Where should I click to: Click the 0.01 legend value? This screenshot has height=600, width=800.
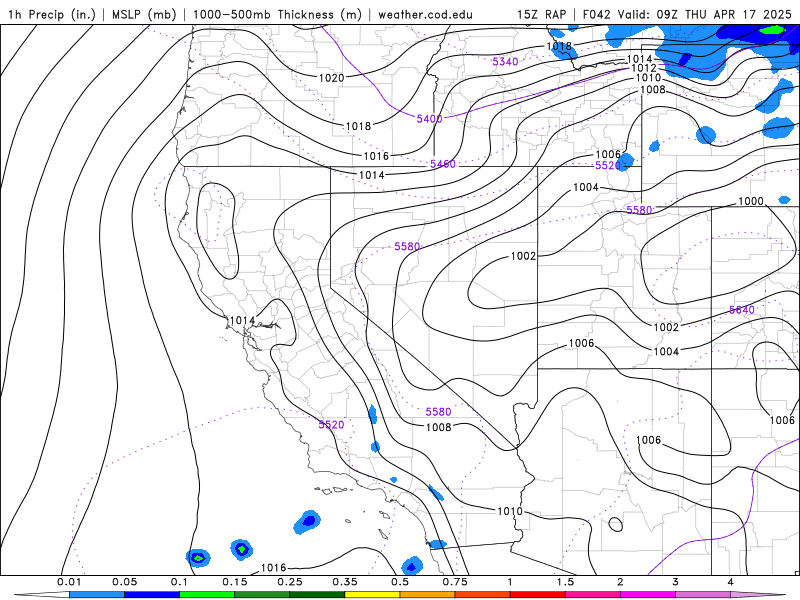[x=69, y=582]
